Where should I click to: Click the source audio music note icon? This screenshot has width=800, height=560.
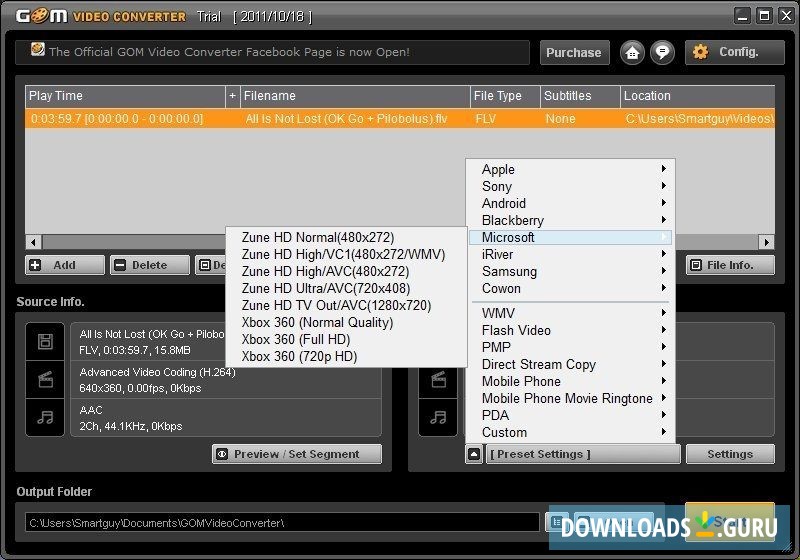click(x=45, y=417)
